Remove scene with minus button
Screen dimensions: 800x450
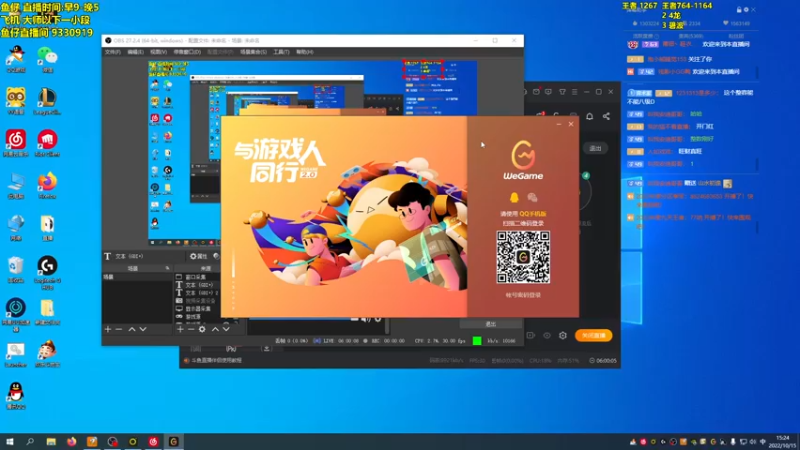pyautogui.click(x=119, y=330)
